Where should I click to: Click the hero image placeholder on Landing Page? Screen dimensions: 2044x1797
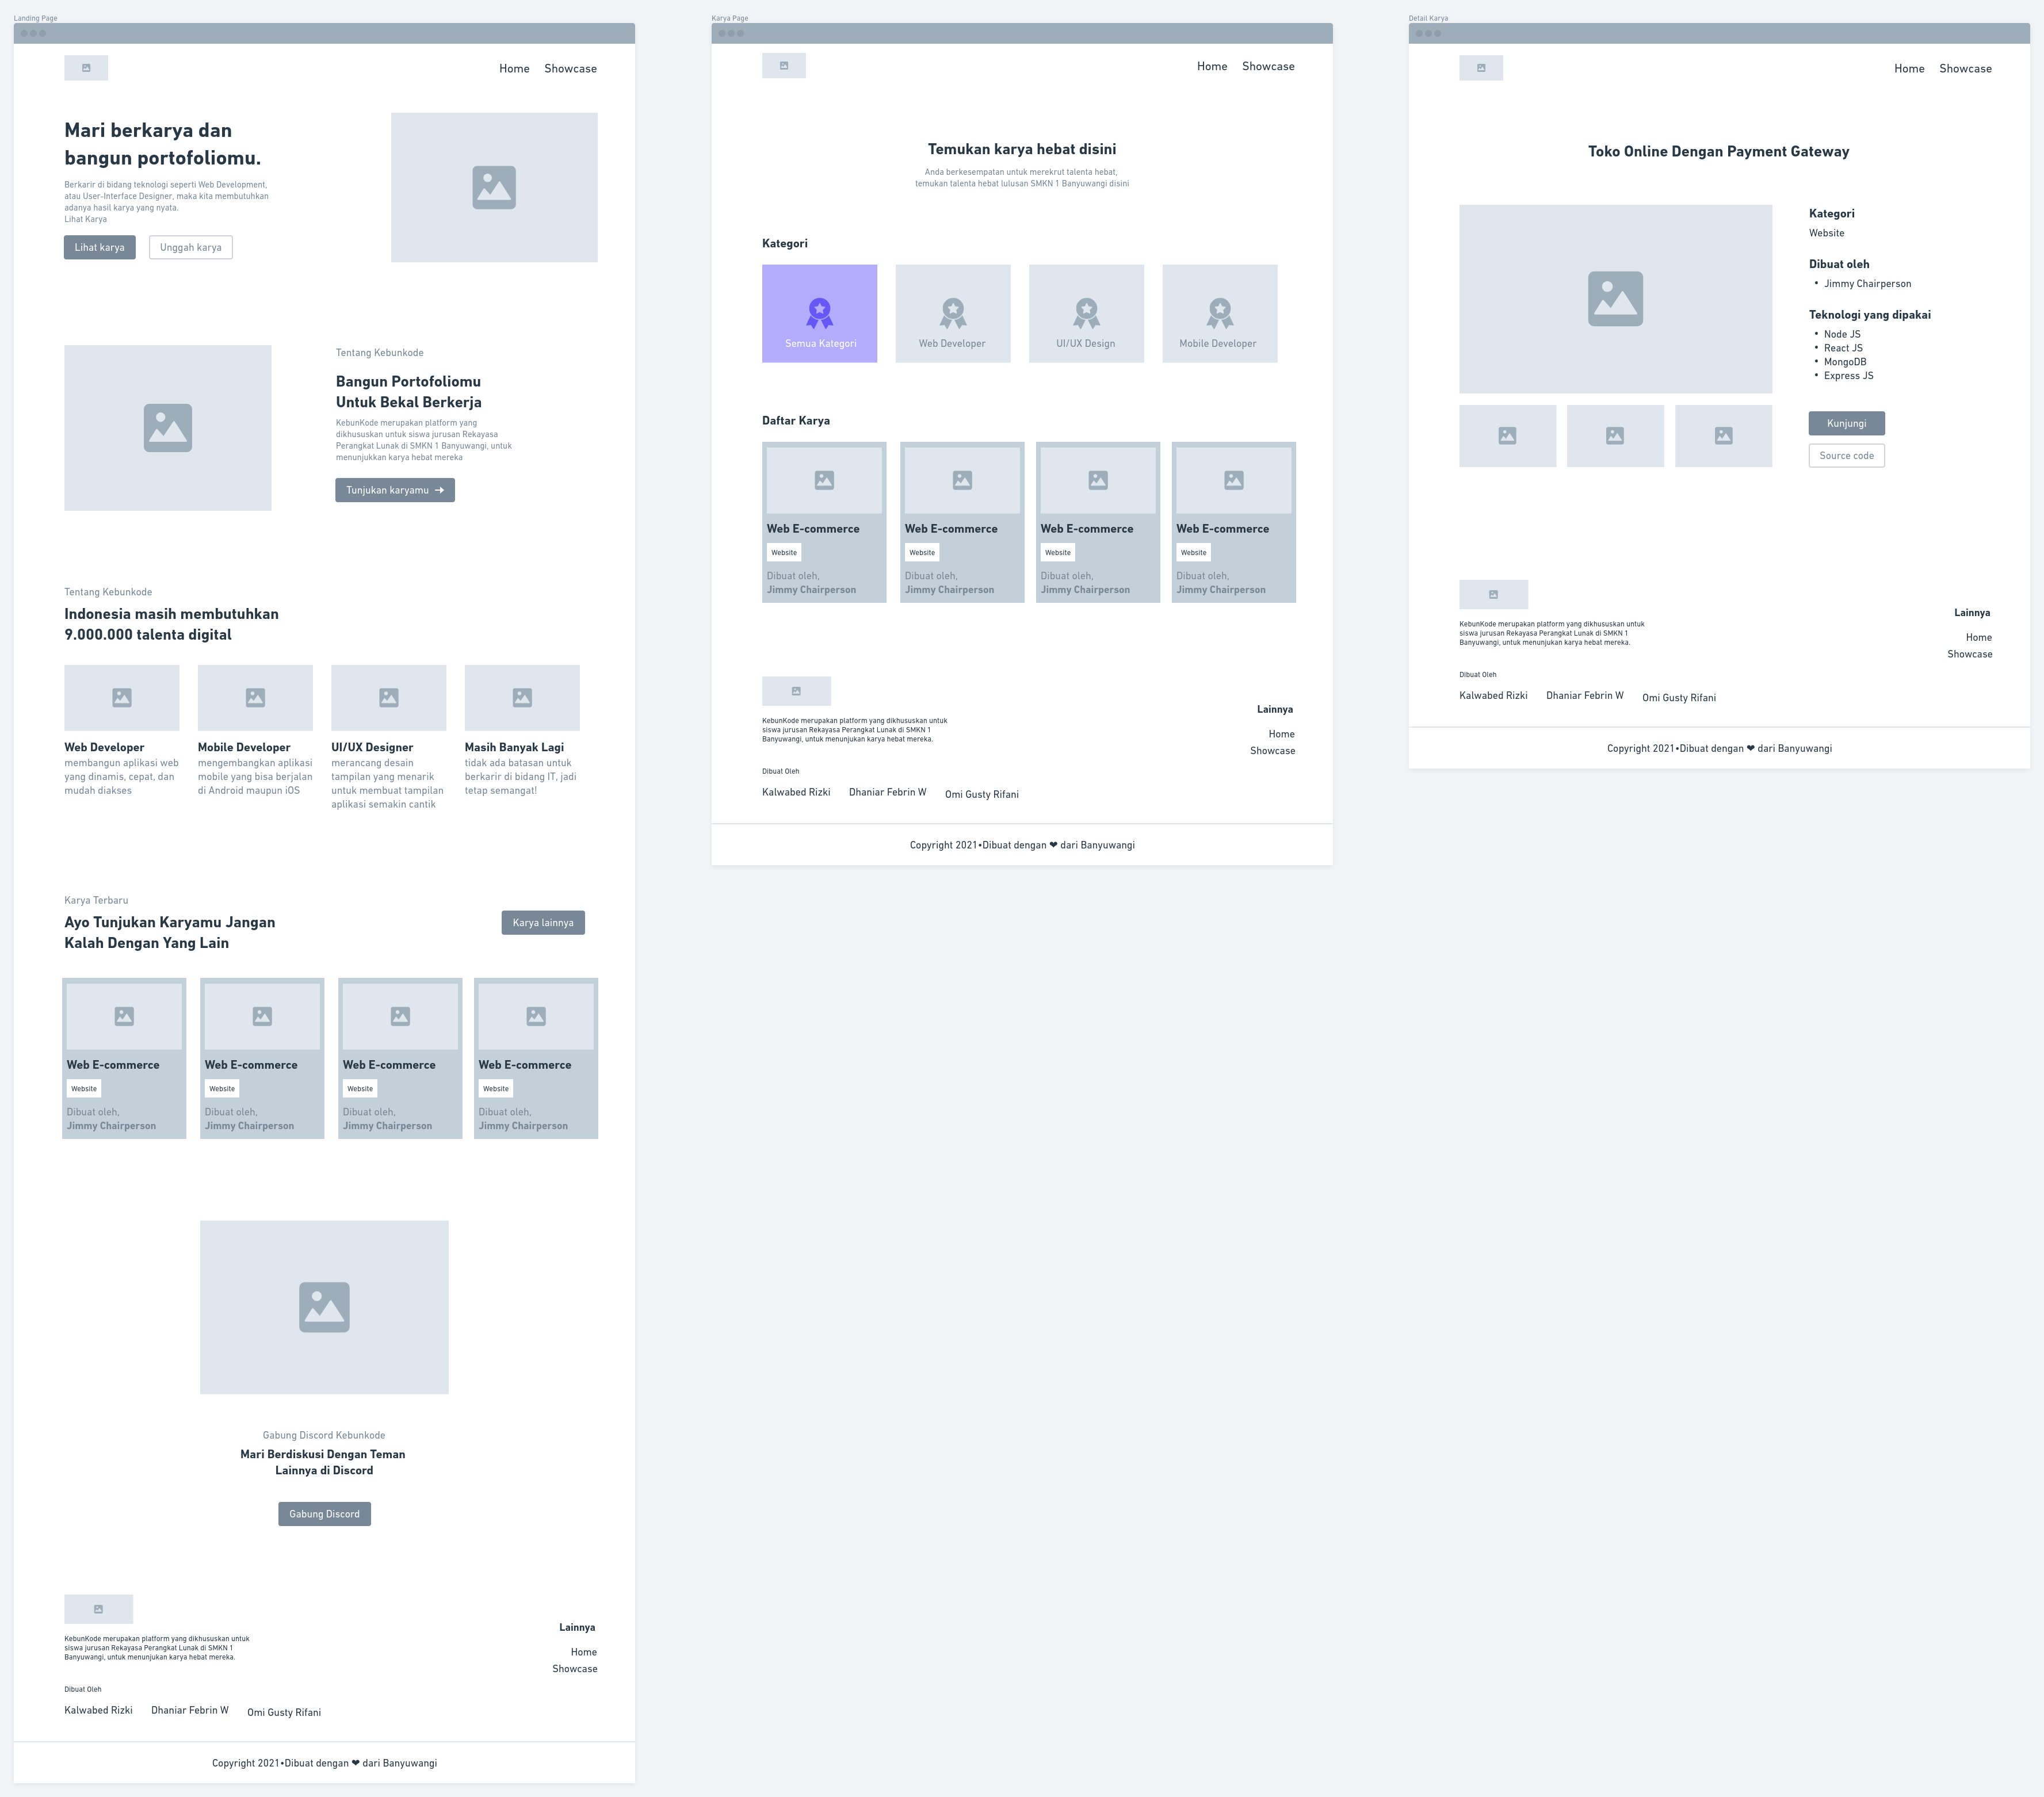[x=494, y=187]
